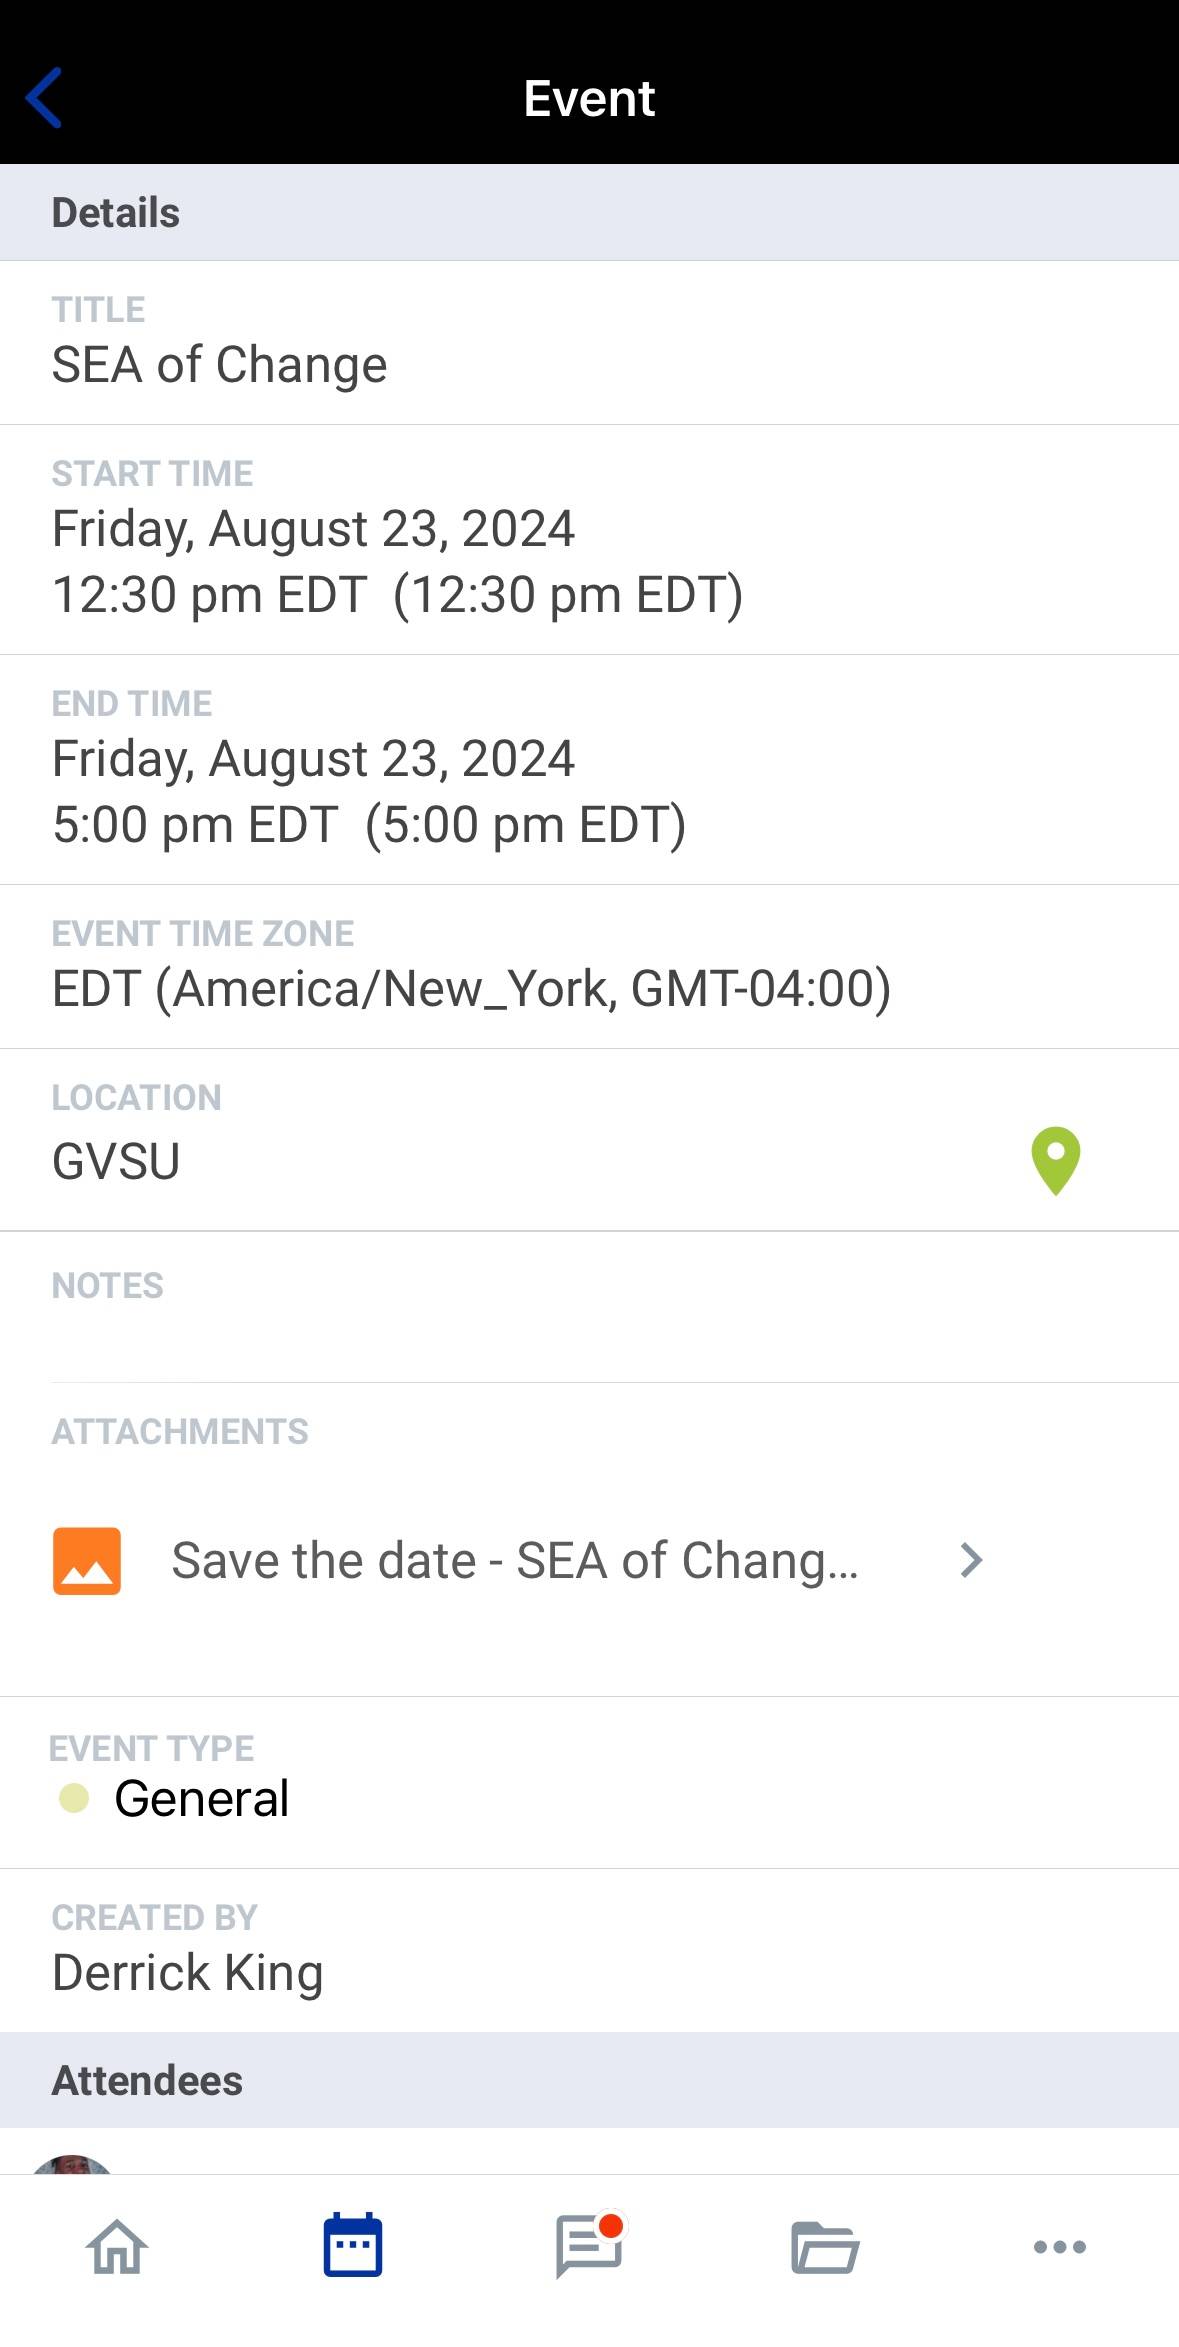
Task: Open the green map location pin
Action: (x=1055, y=1160)
